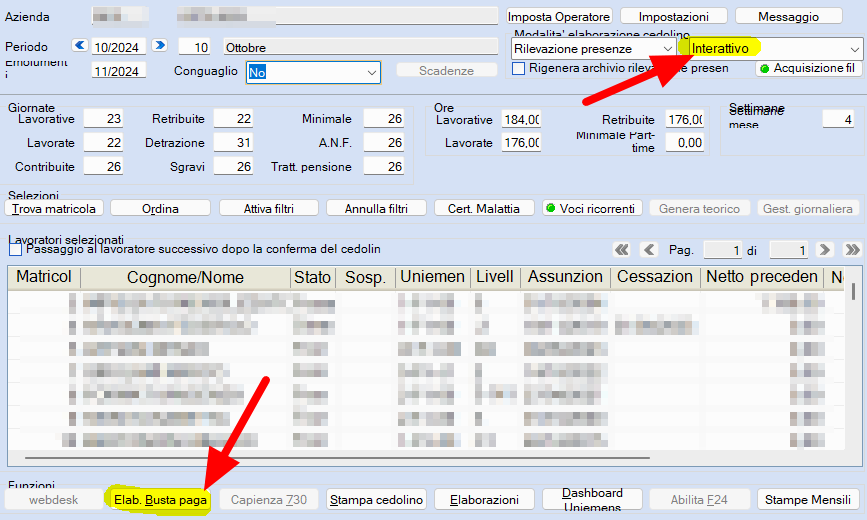Click the Ordina button

coord(160,209)
